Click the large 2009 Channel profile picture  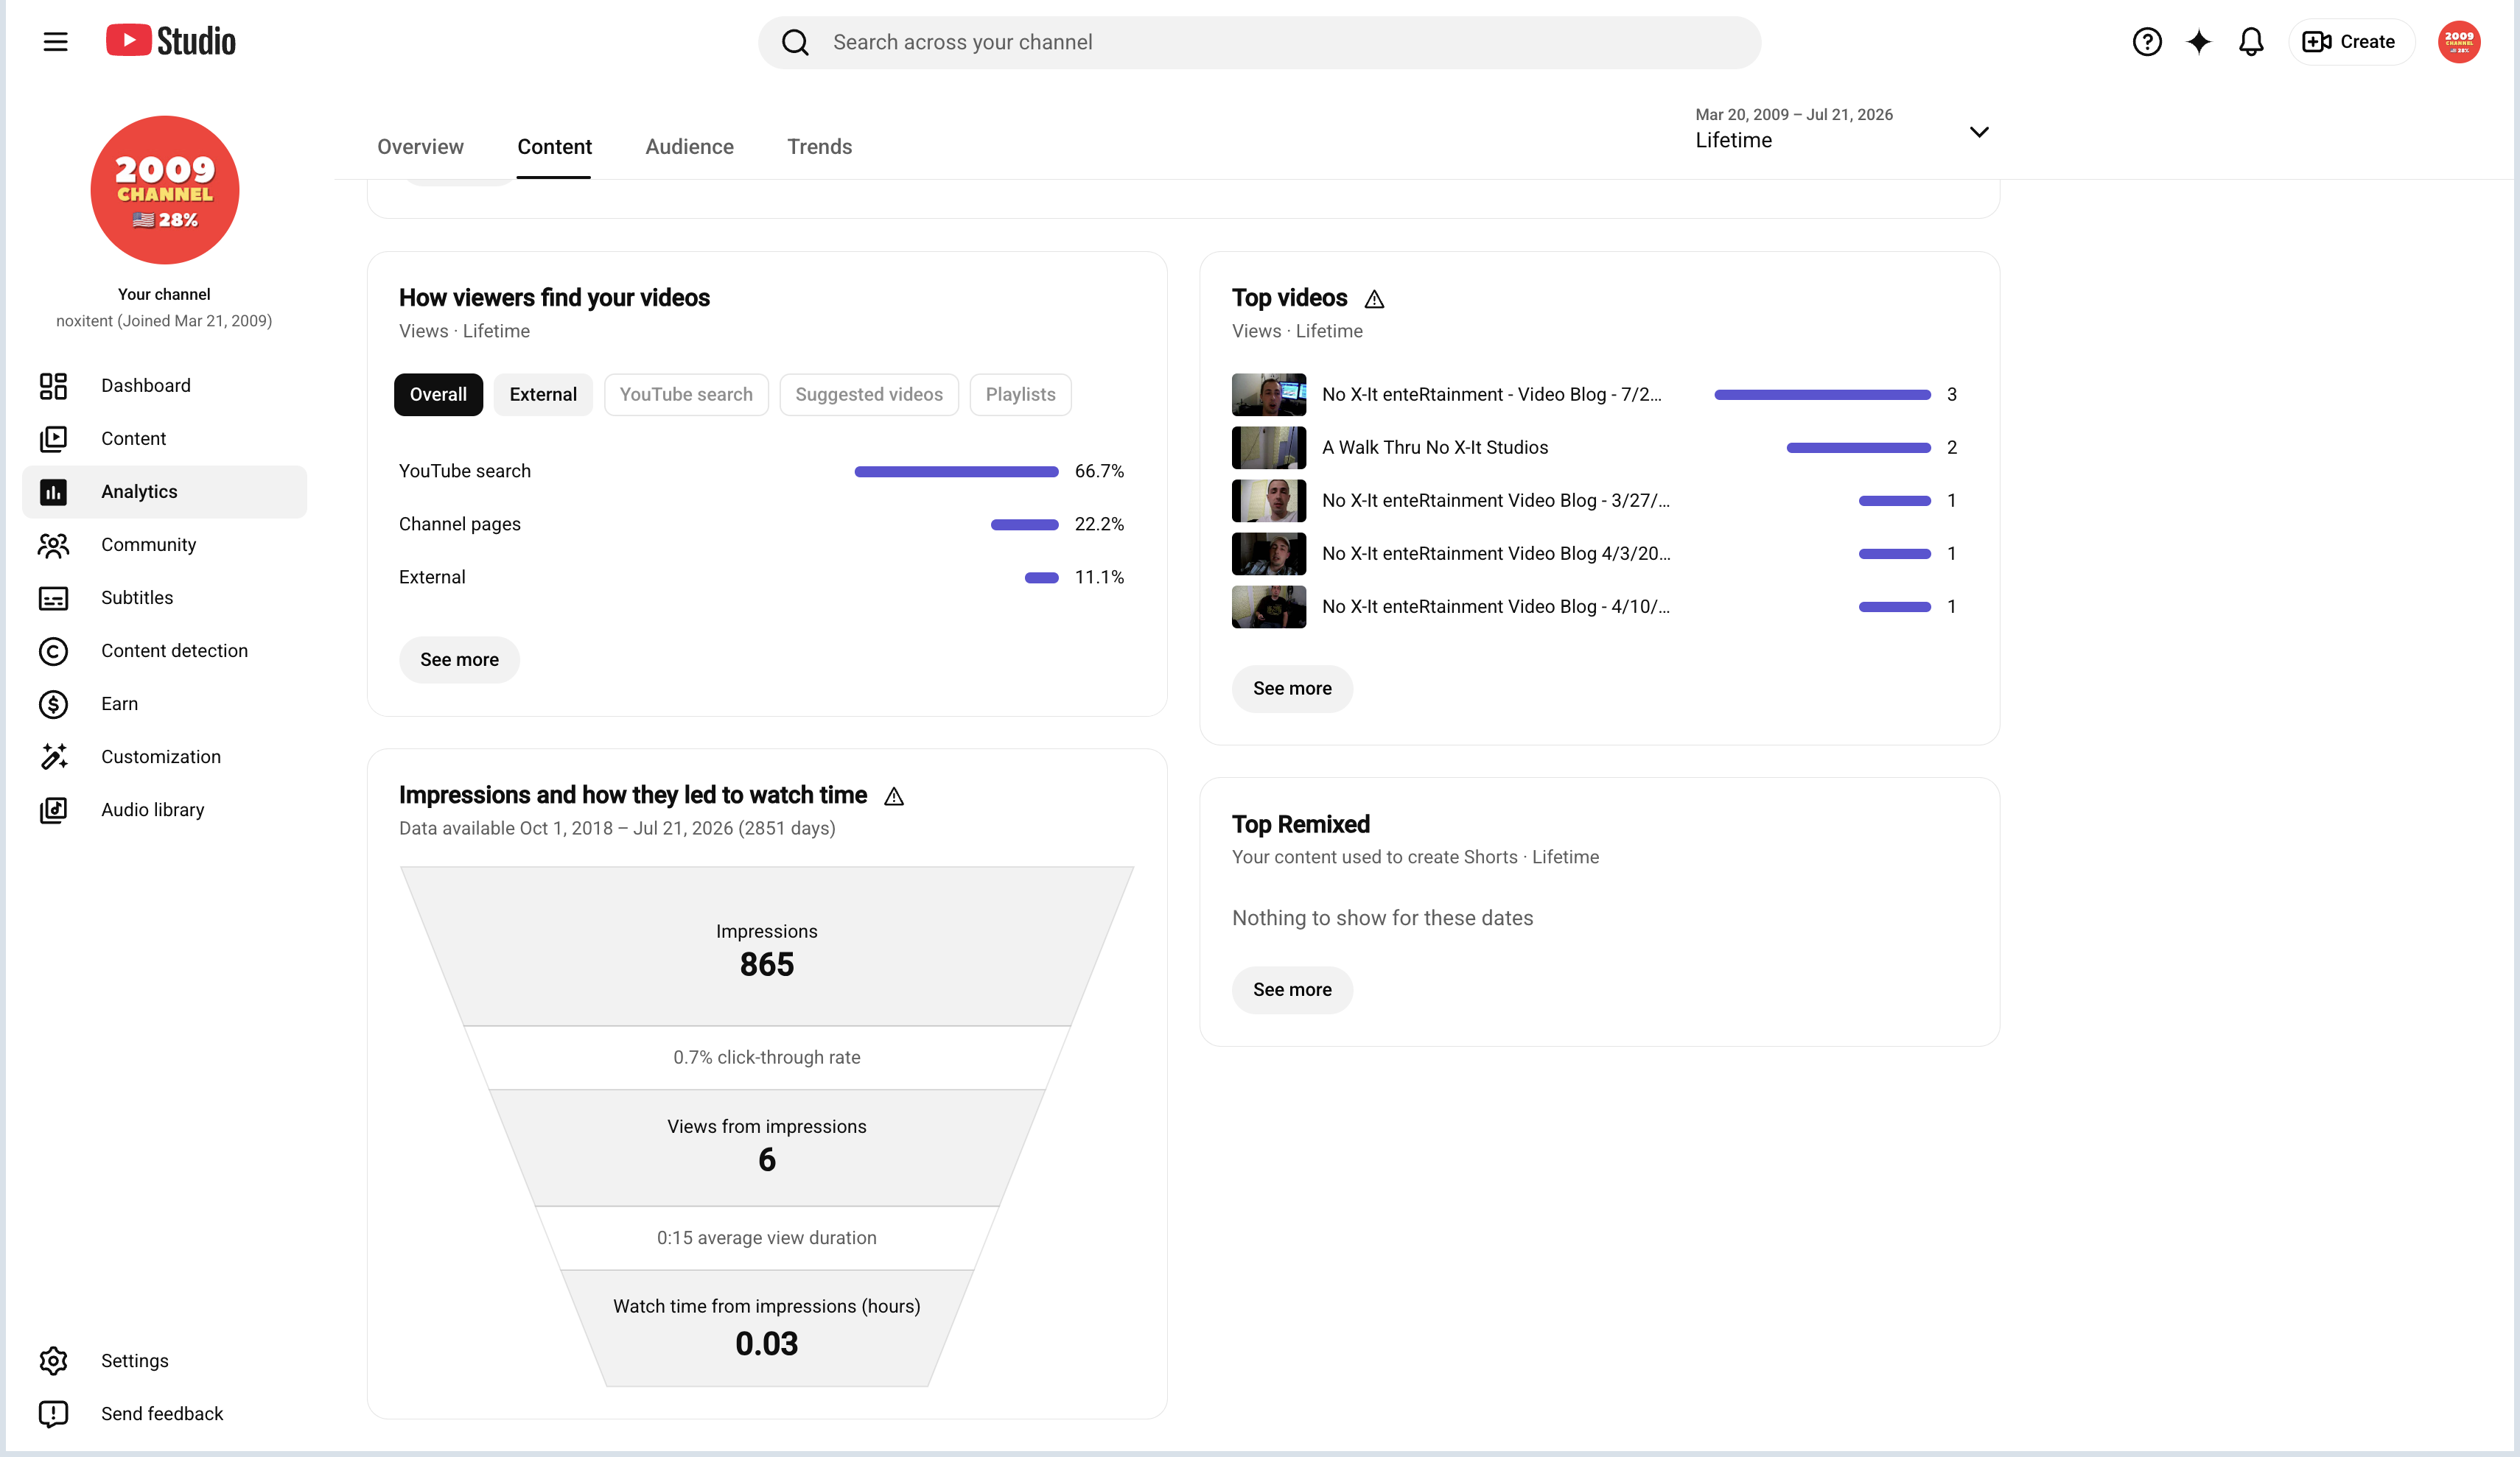[165, 190]
